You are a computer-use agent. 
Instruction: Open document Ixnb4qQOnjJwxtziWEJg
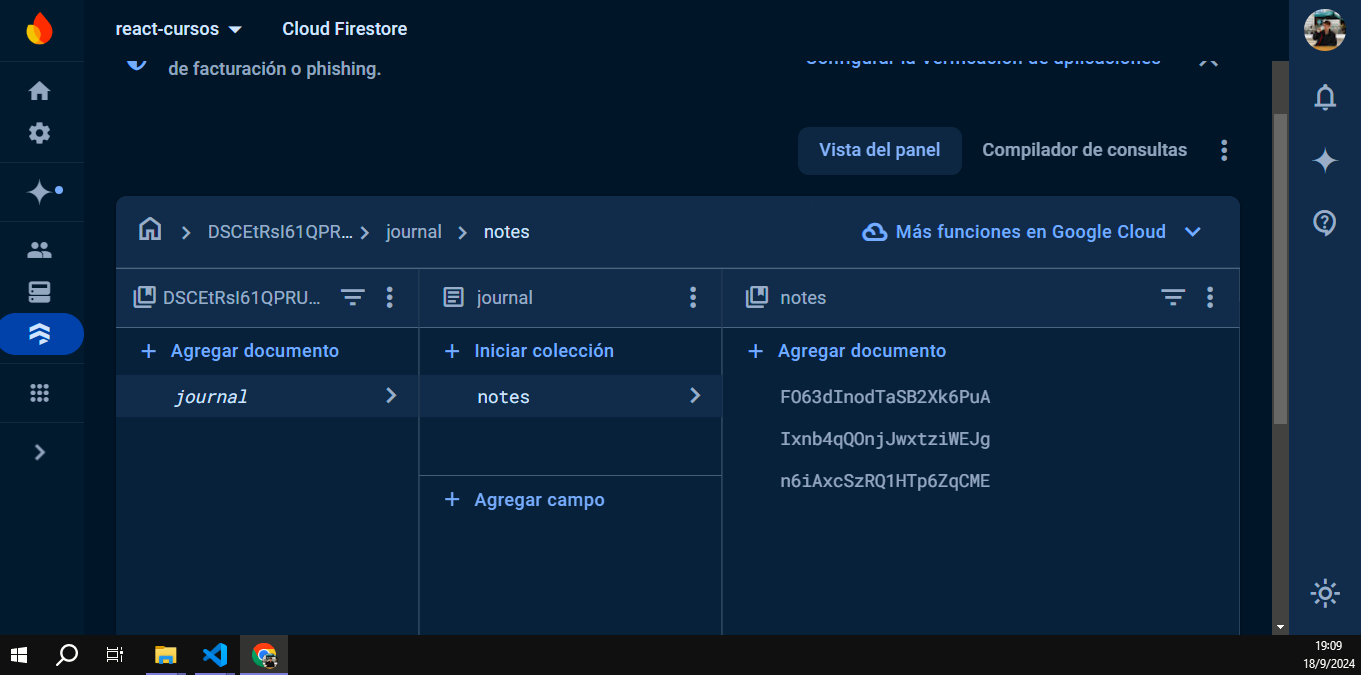click(x=885, y=439)
